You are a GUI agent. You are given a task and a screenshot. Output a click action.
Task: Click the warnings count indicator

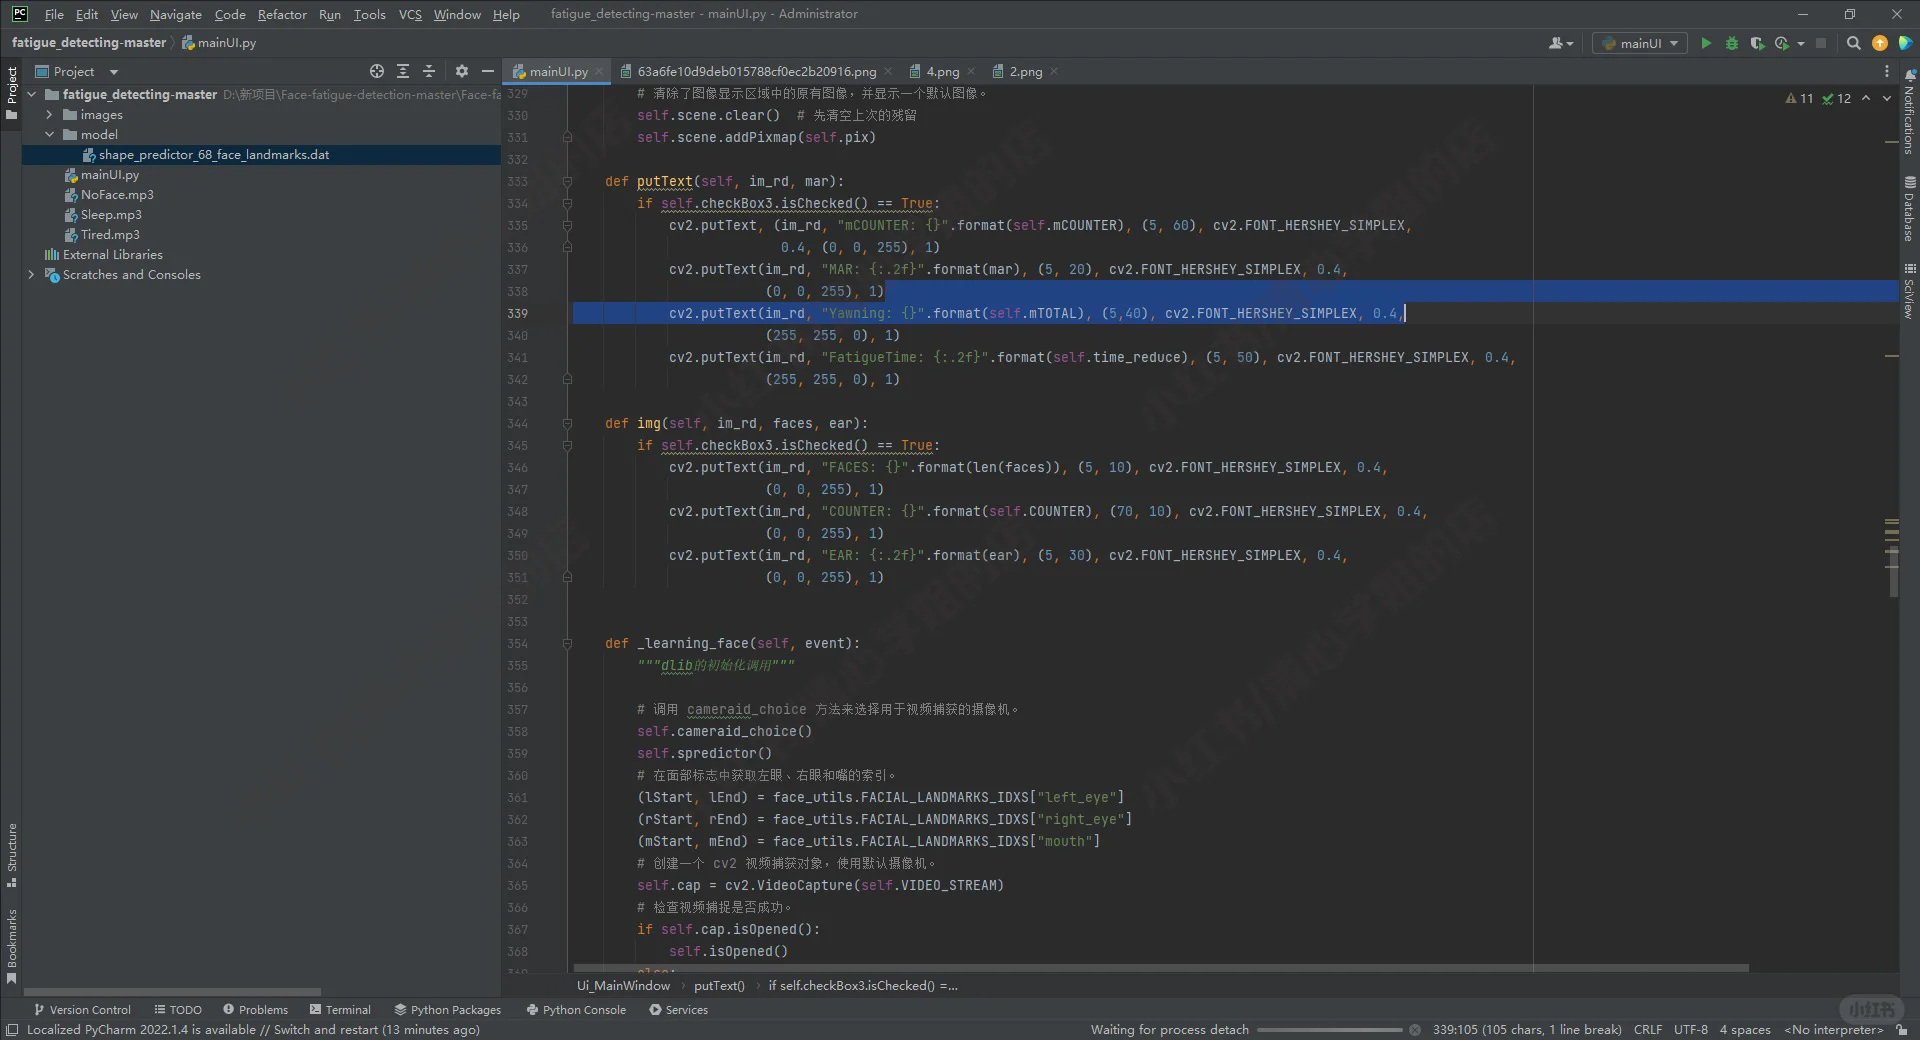[x=1799, y=98]
